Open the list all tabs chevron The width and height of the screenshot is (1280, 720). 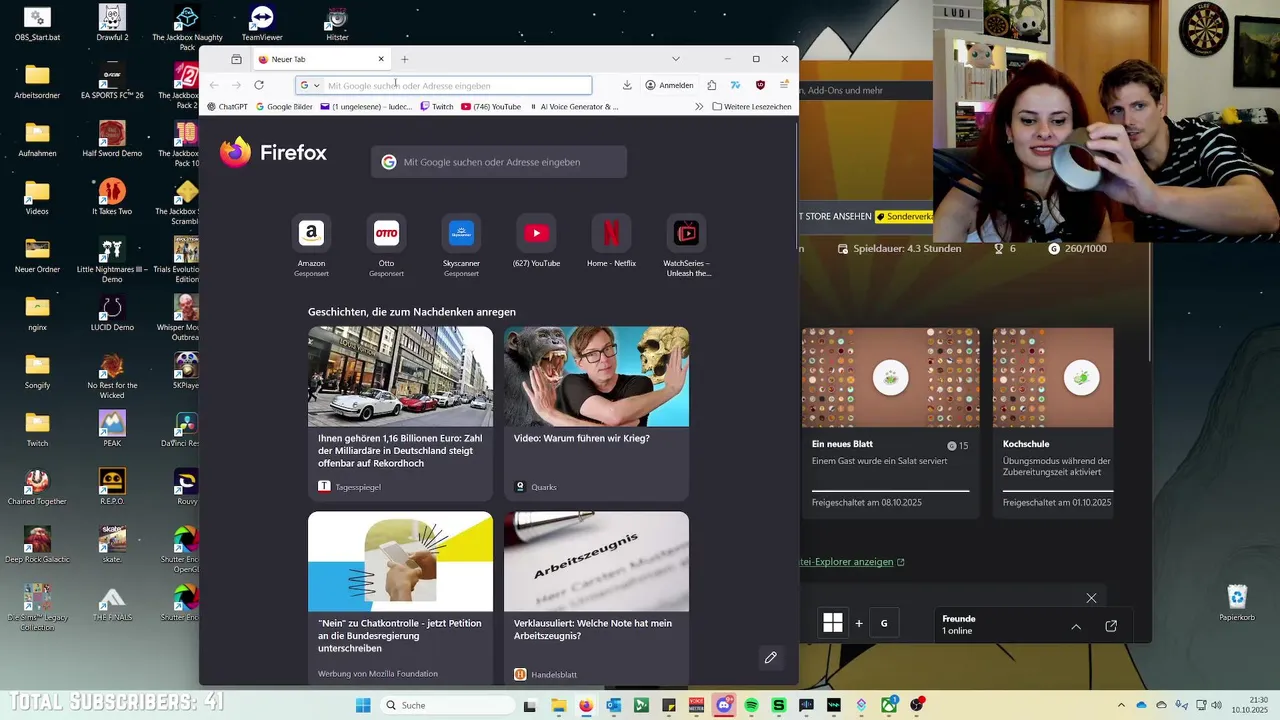(x=676, y=59)
